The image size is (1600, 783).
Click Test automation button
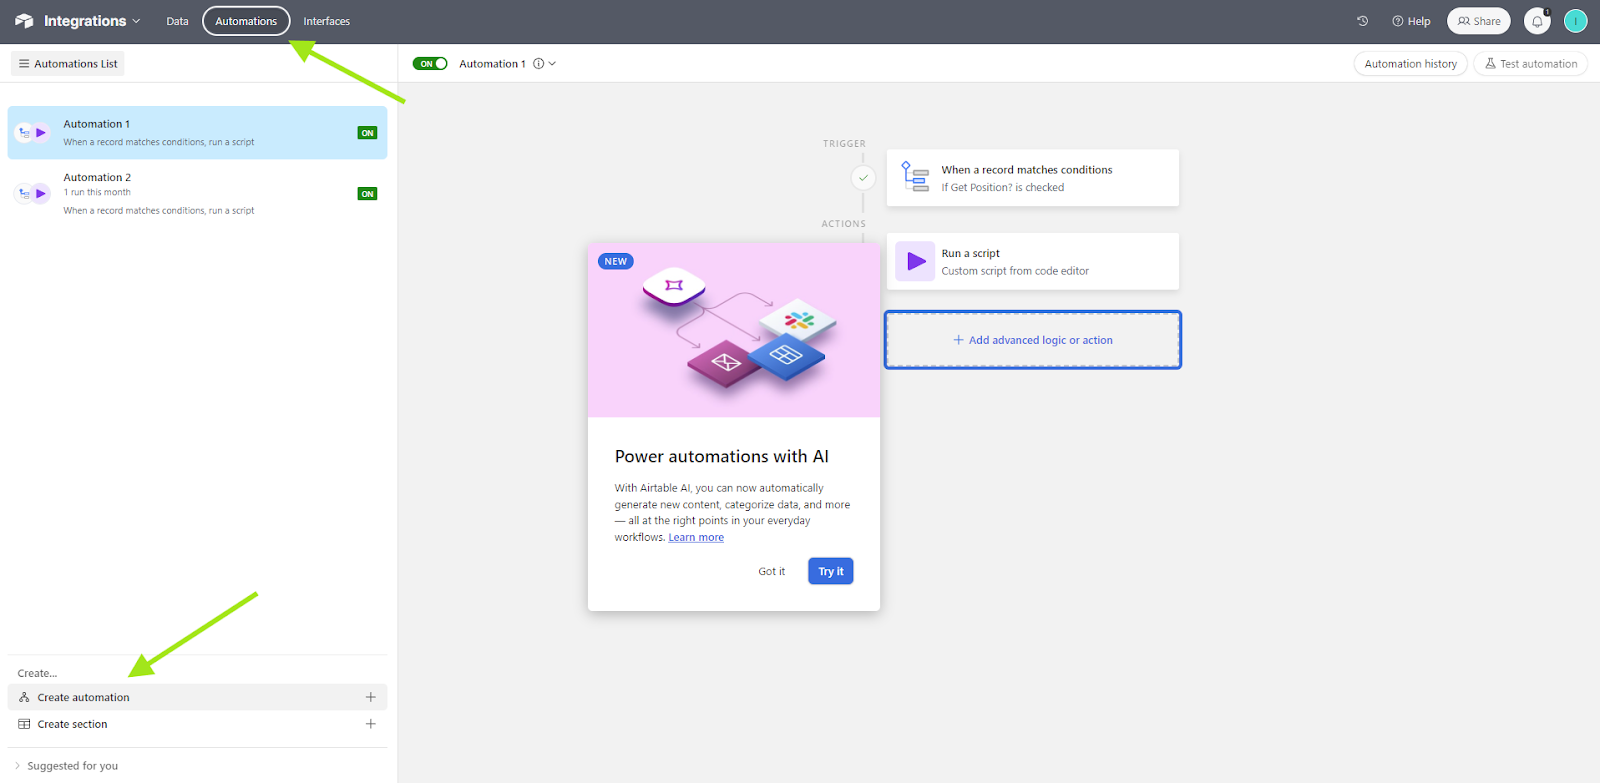(1531, 64)
